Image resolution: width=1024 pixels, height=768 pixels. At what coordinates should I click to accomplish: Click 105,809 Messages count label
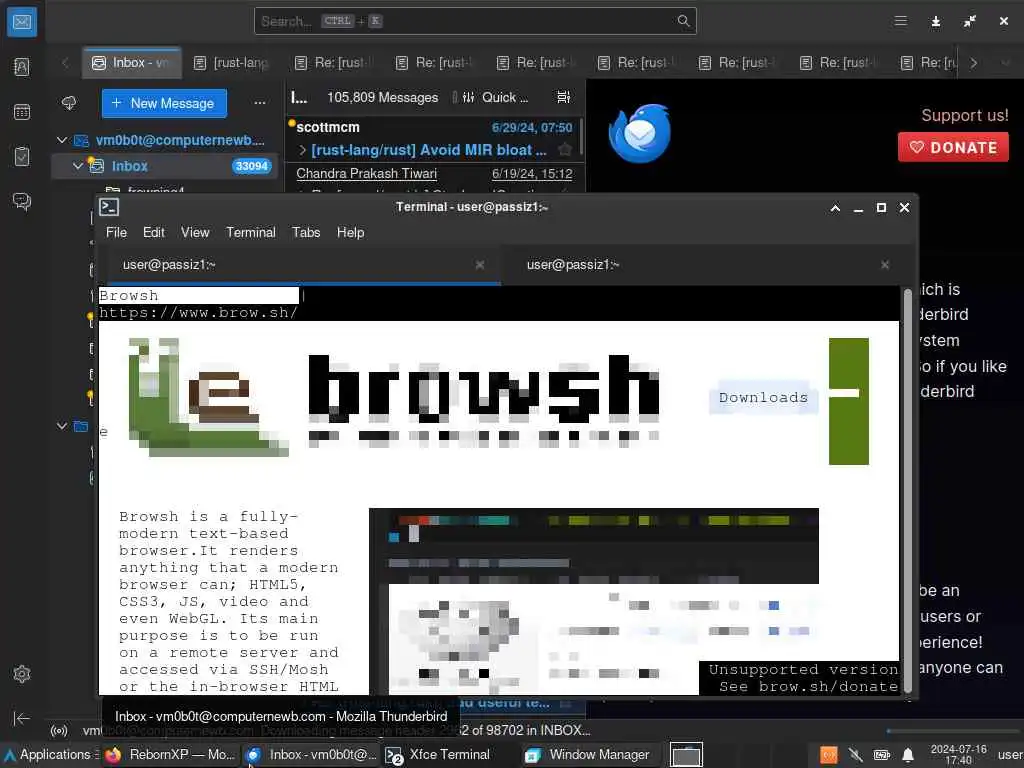pos(383,97)
